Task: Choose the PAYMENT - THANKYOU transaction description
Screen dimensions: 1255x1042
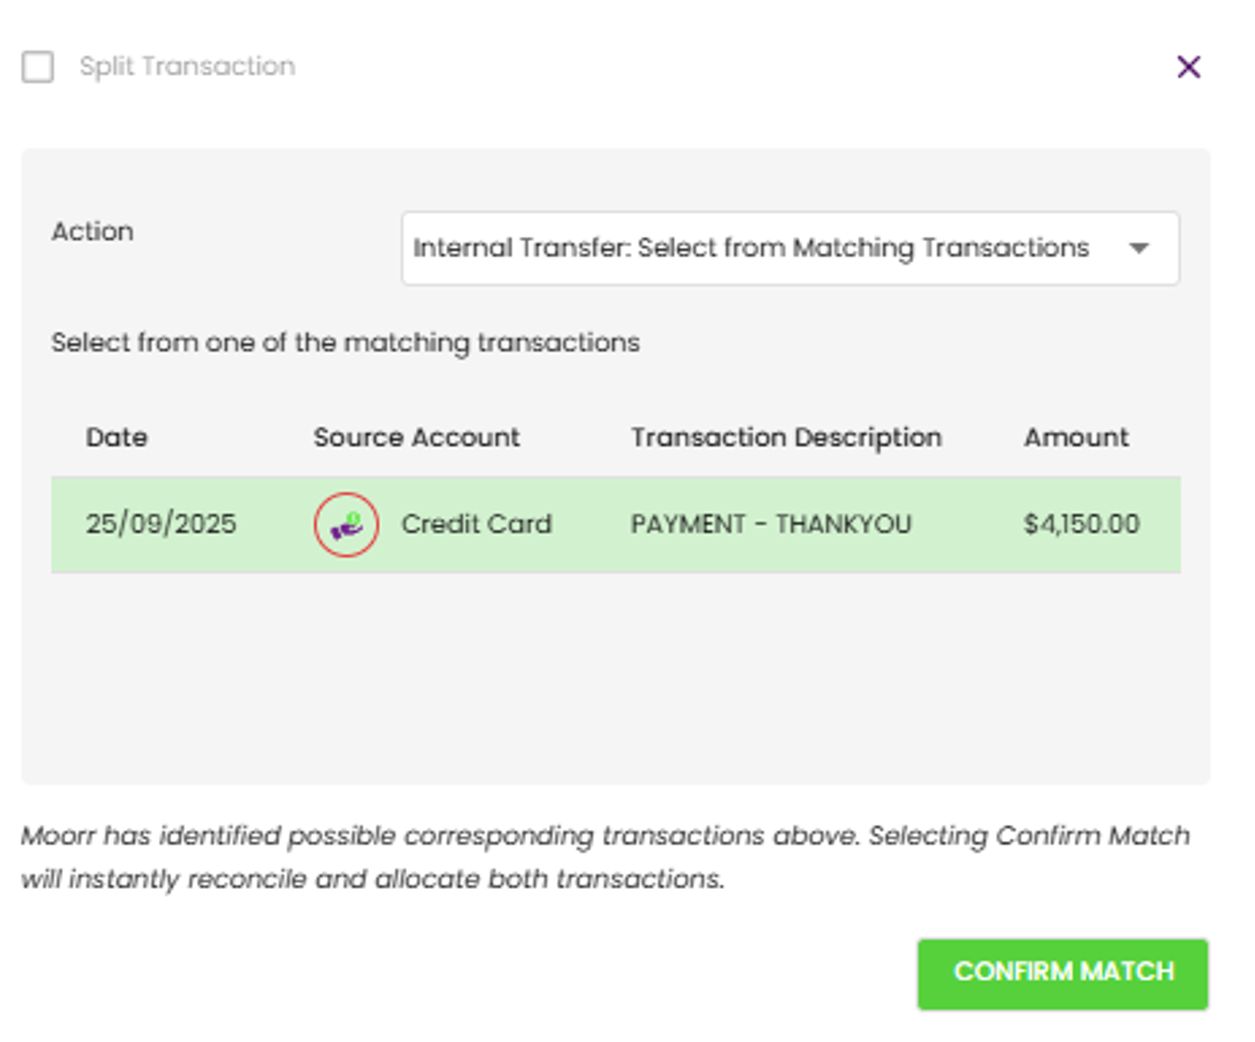Action: point(771,524)
